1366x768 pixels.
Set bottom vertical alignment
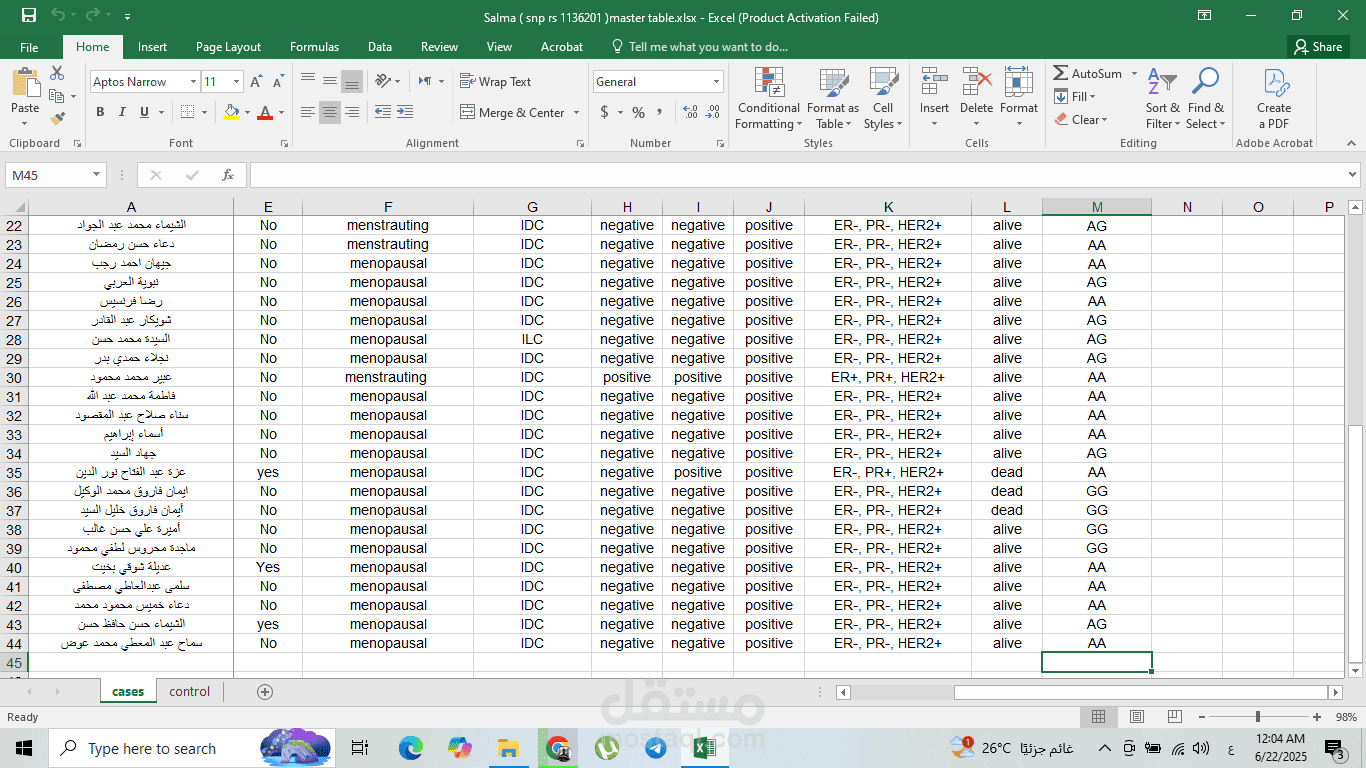351,81
